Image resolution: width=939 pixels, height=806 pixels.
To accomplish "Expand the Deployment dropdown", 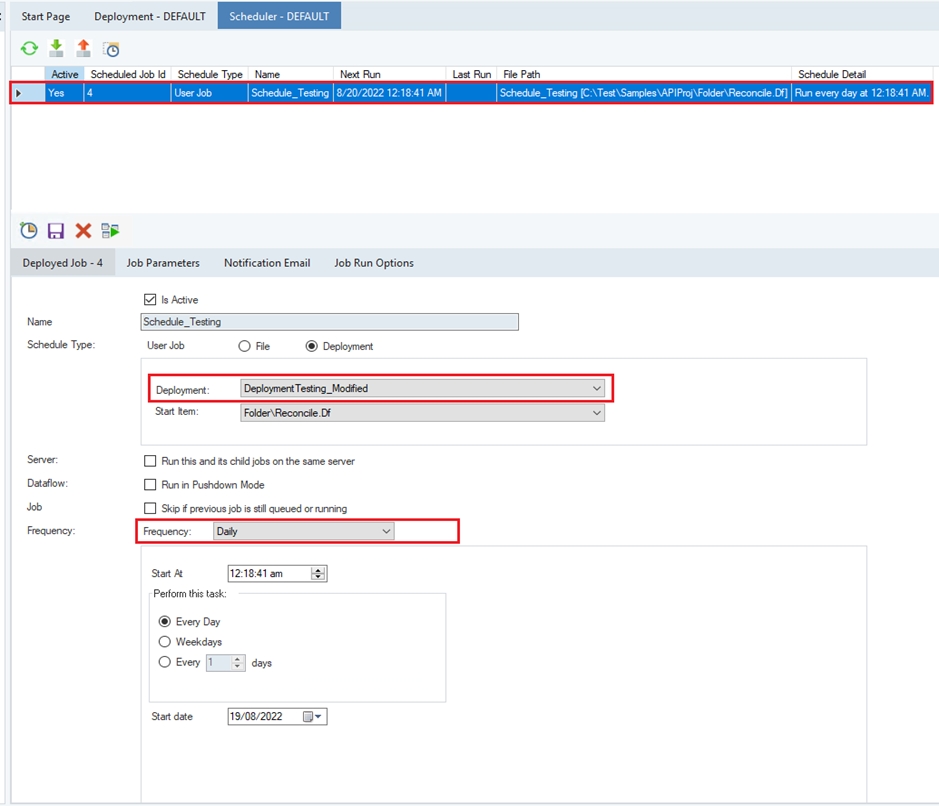I will pyautogui.click(x=596, y=388).
